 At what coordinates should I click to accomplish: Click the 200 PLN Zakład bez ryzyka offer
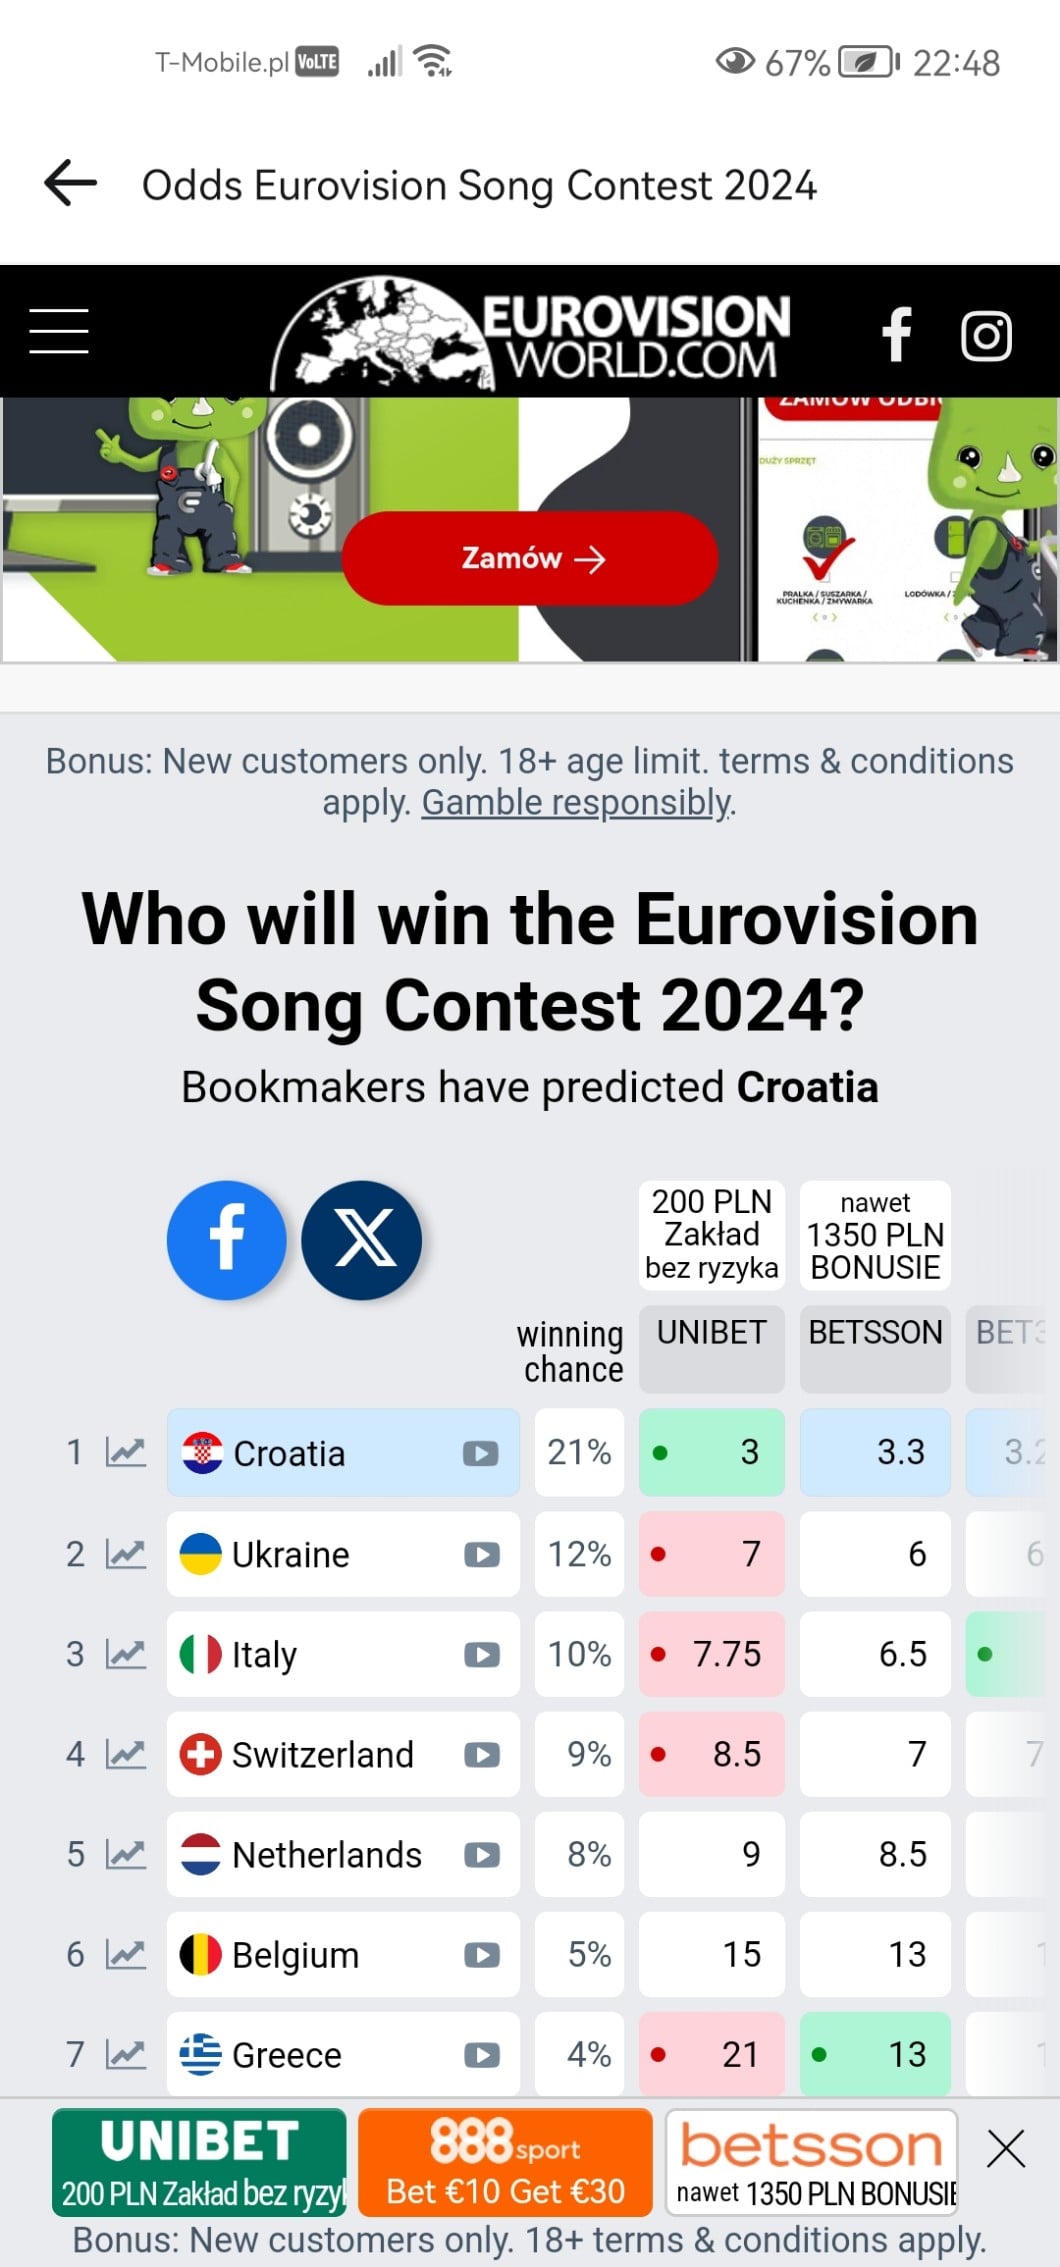click(x=711, y=1235)
